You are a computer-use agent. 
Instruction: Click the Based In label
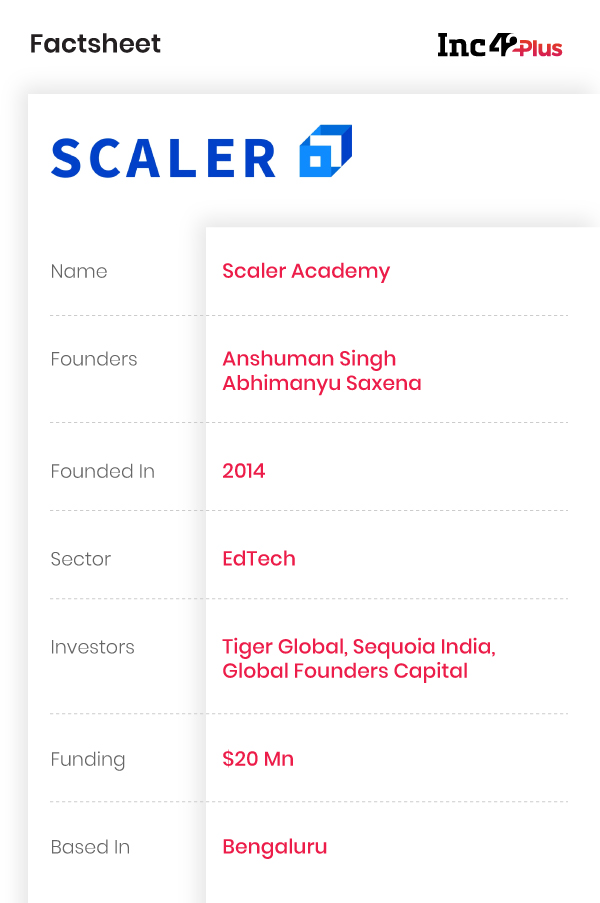90,847
